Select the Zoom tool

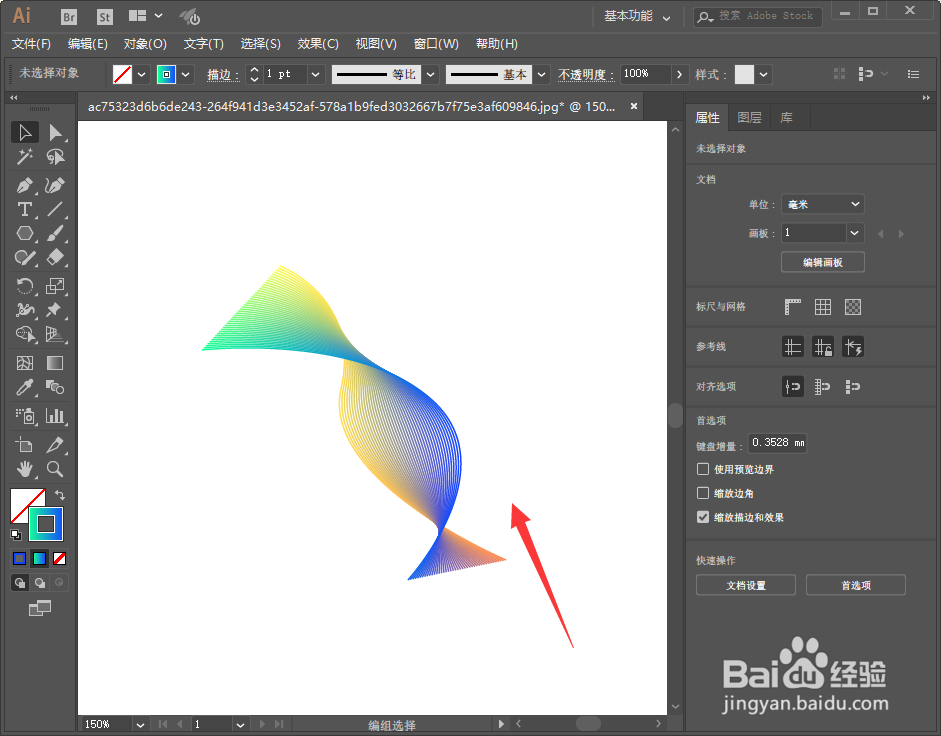[x=55, y=469]
